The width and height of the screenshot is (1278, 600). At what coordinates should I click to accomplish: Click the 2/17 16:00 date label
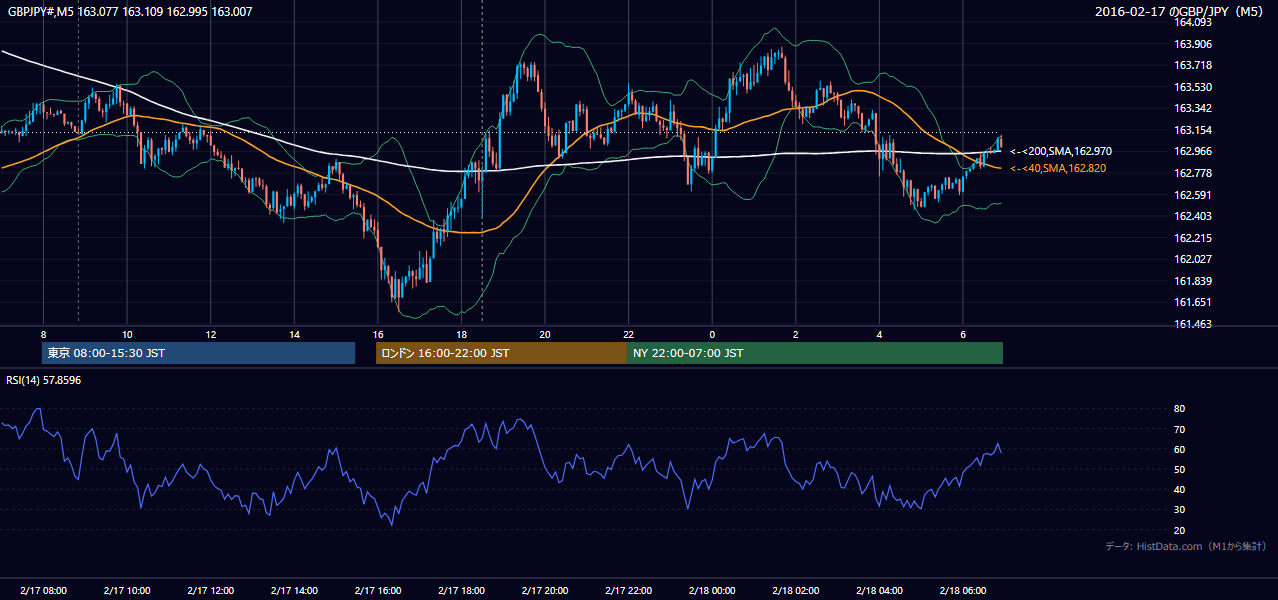pyautogui.click(x=377, y=591)
